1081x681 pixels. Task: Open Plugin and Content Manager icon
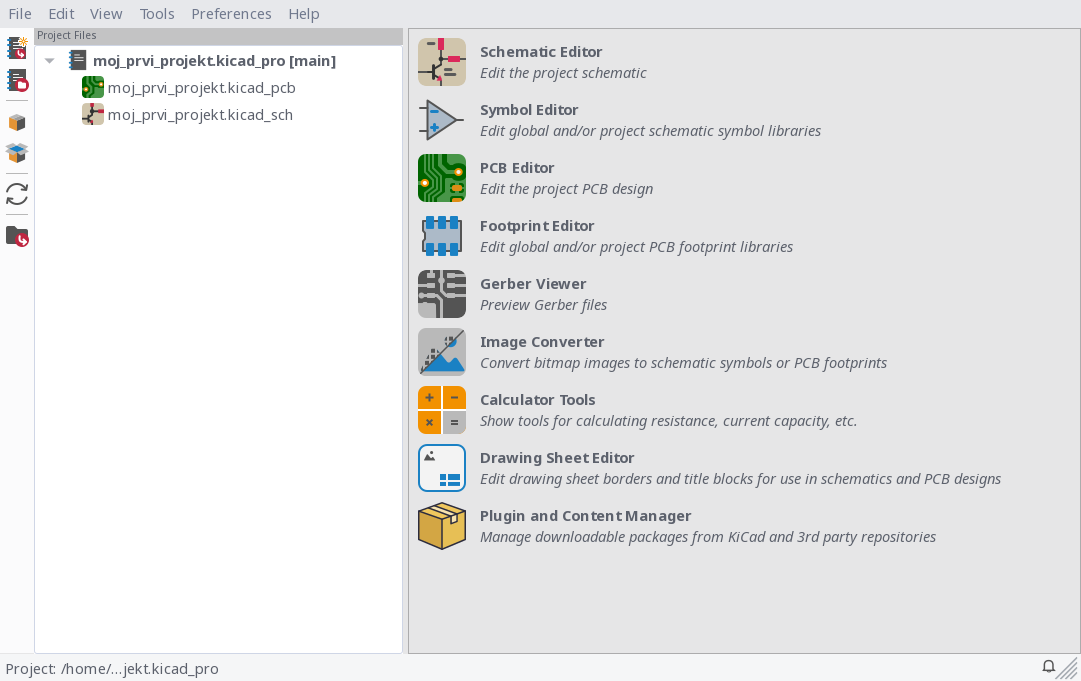point(442,525)
